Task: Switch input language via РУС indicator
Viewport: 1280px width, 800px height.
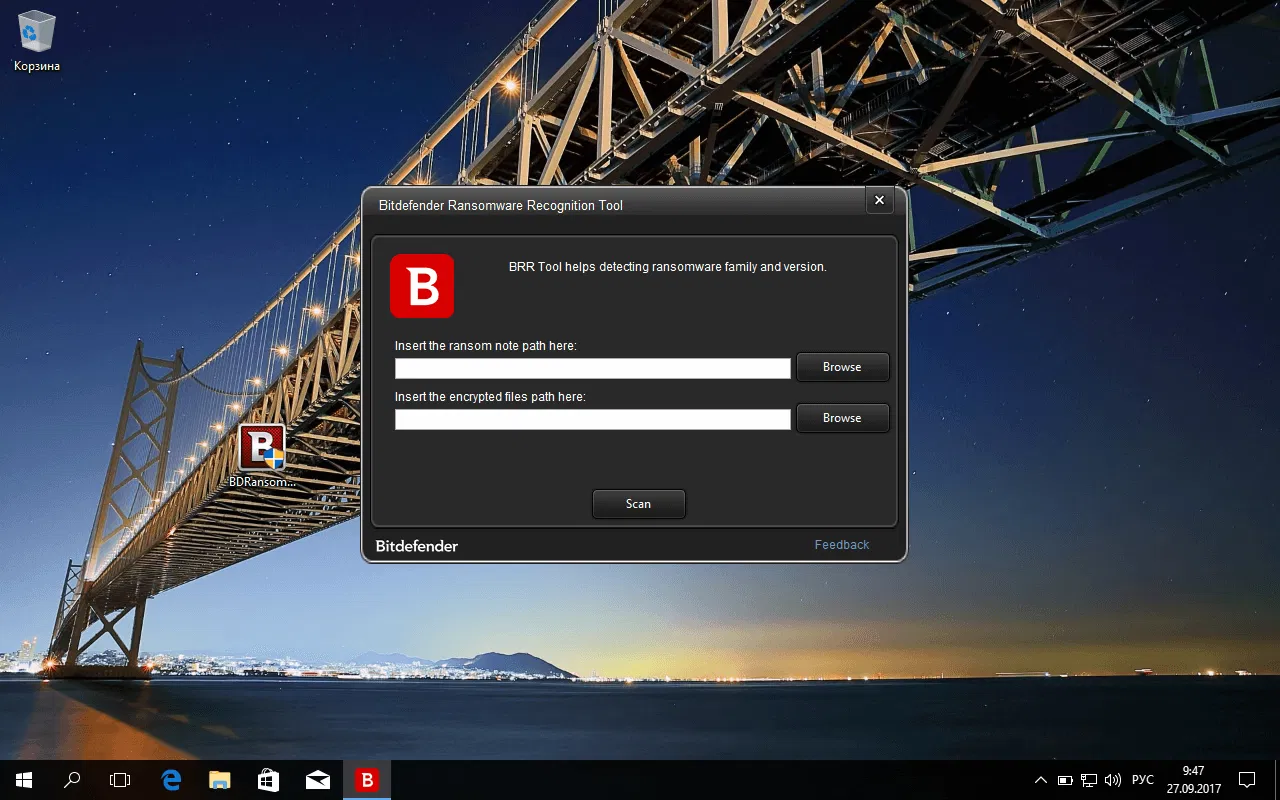Action: (x=1143, y=780)
